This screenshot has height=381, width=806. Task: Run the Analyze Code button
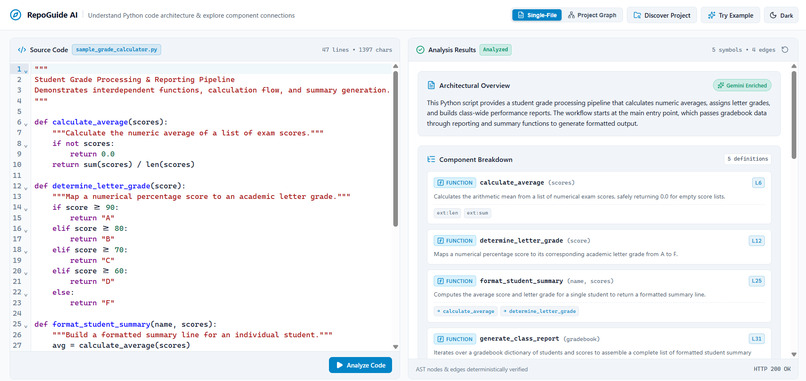360,365
